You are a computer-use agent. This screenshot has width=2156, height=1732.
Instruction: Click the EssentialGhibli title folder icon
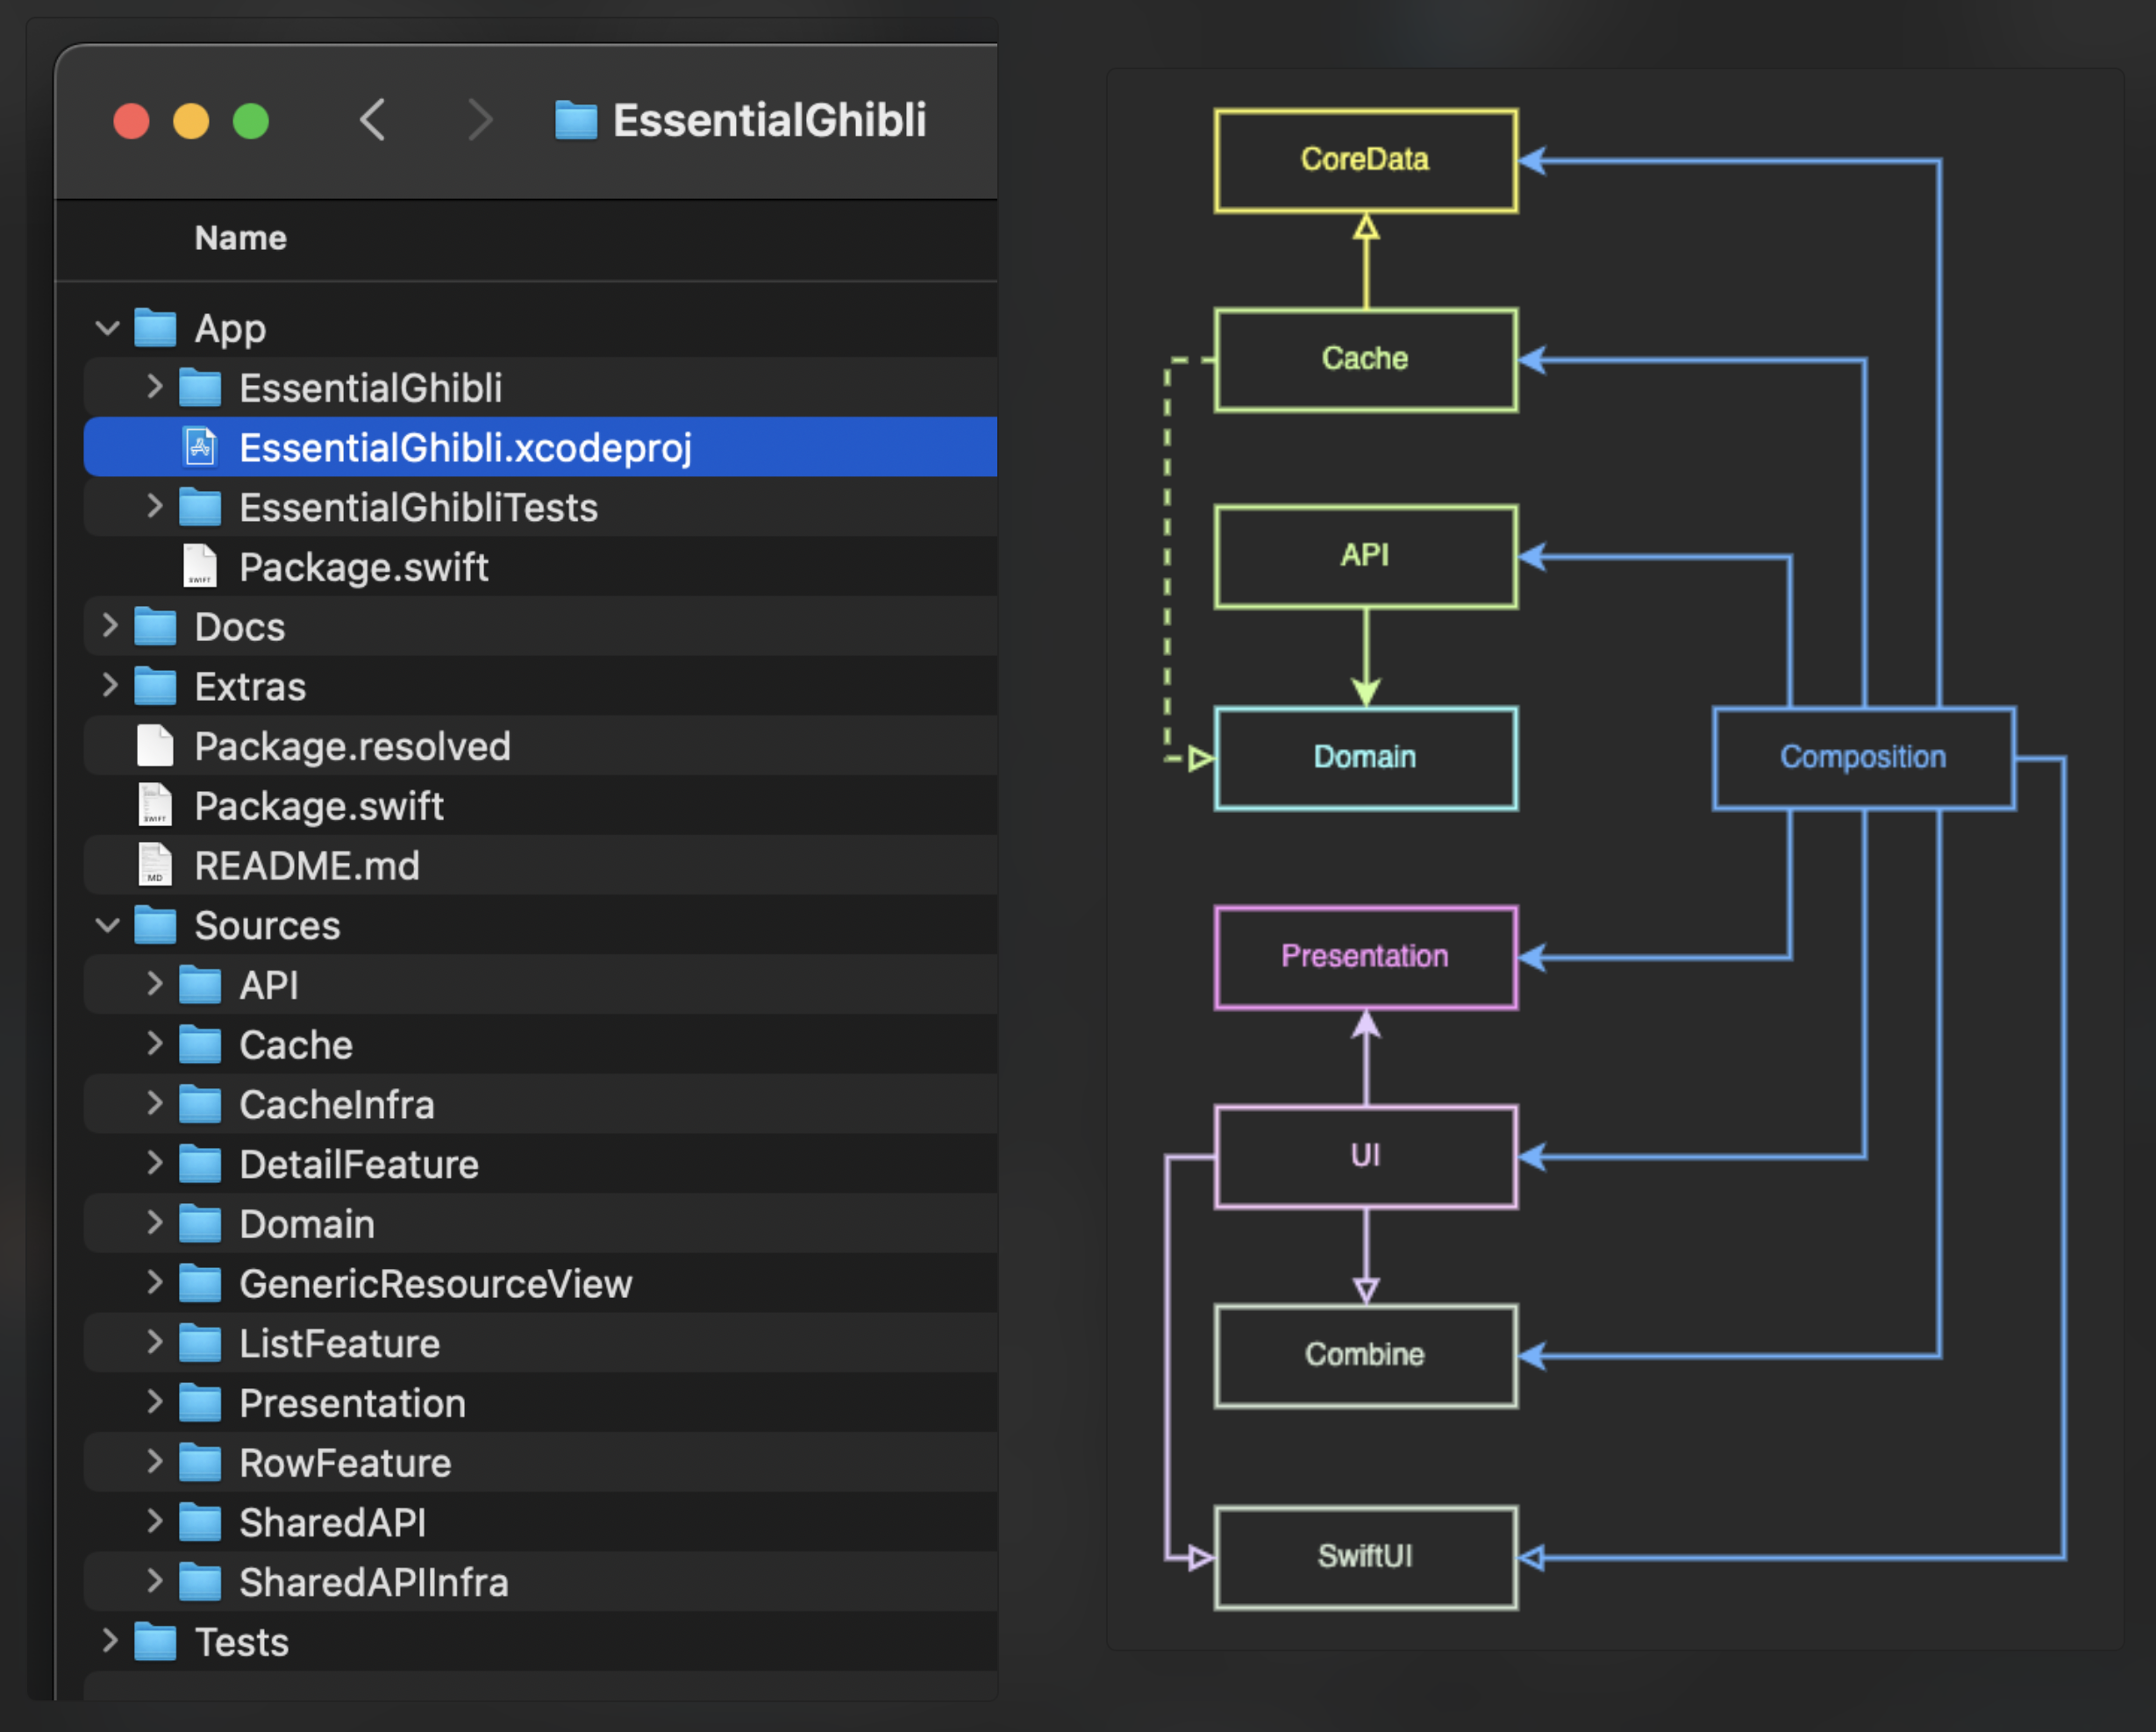pyautogui.click(x=576, y=121)
